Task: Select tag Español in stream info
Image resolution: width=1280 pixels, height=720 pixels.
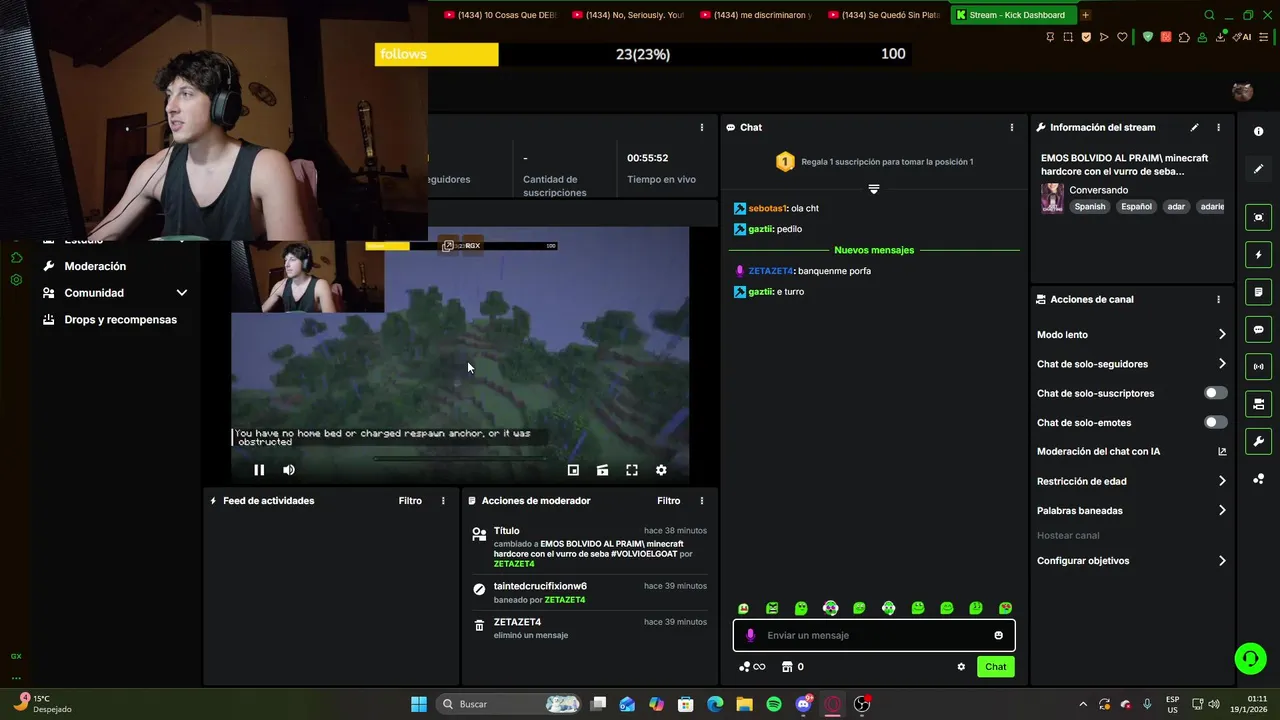Action: click(1136, 207)
